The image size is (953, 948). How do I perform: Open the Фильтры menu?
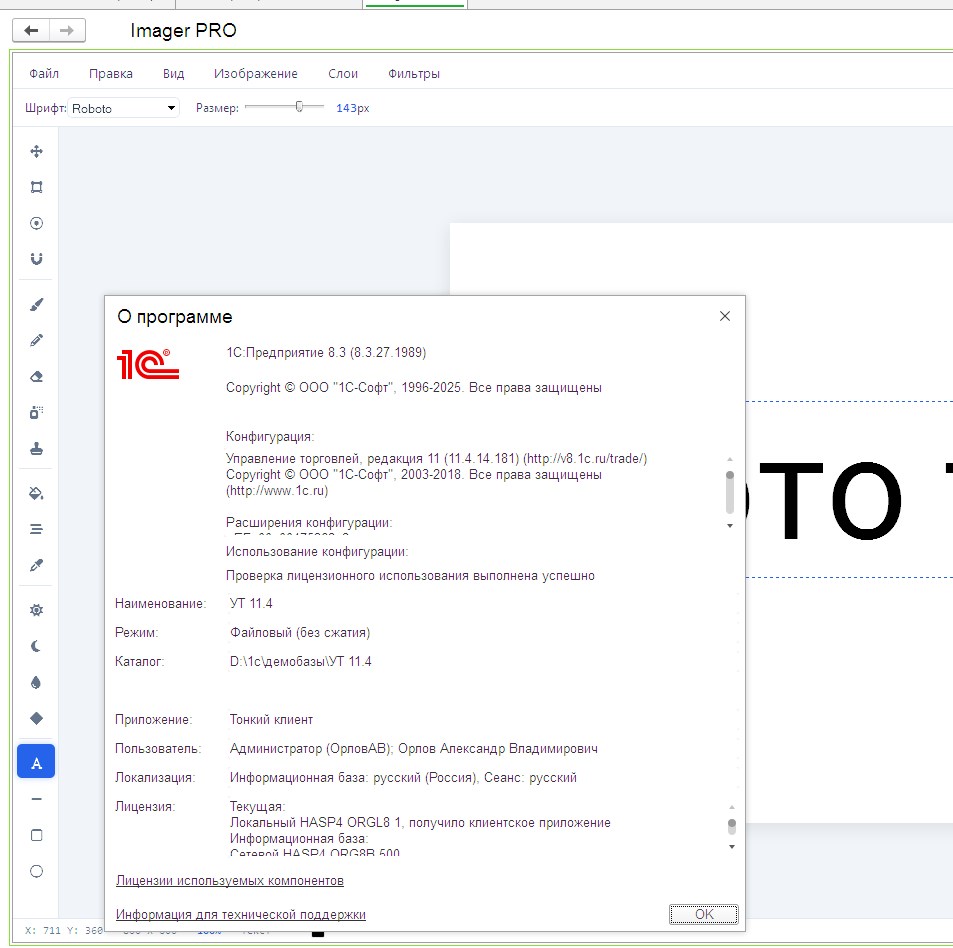tap(414, 74)
